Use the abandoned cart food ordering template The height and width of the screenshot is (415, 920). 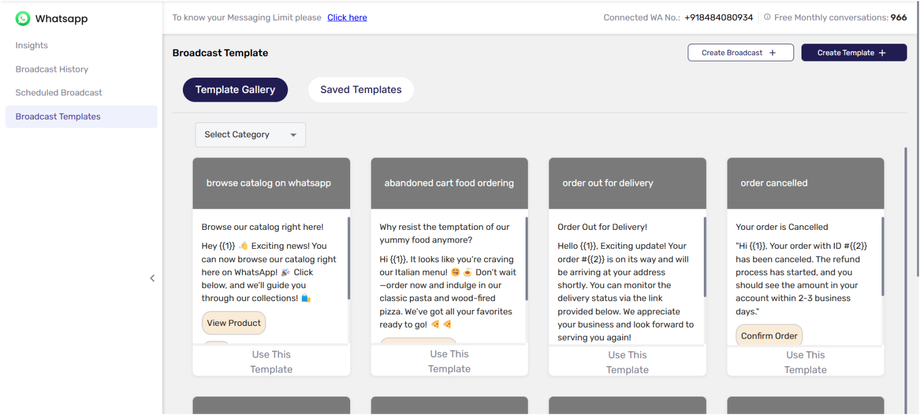tap(449, 361)
